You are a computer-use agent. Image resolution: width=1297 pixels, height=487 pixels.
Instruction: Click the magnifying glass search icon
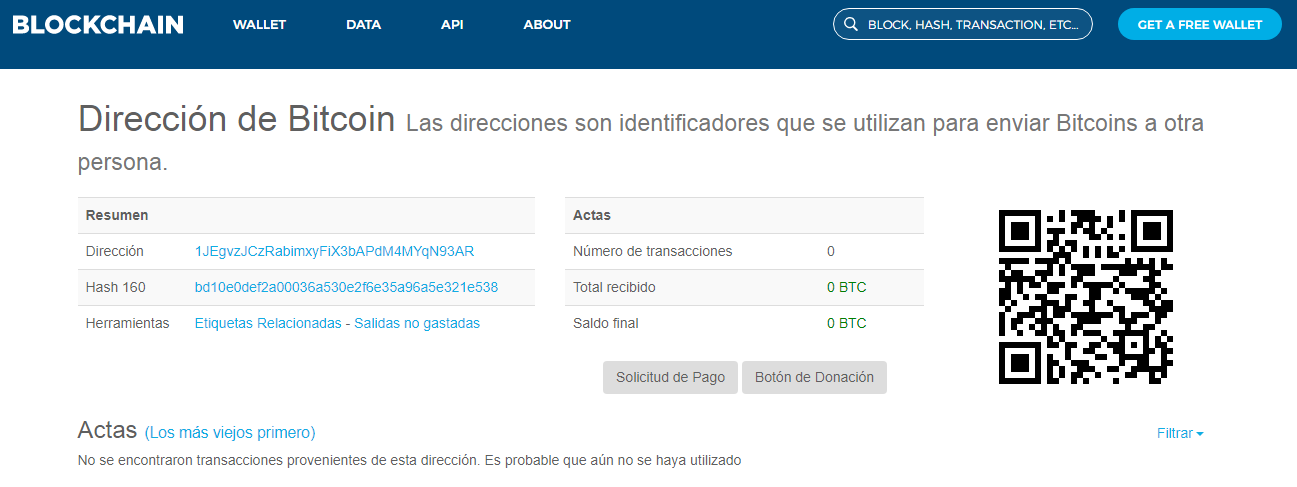[851, 25]
